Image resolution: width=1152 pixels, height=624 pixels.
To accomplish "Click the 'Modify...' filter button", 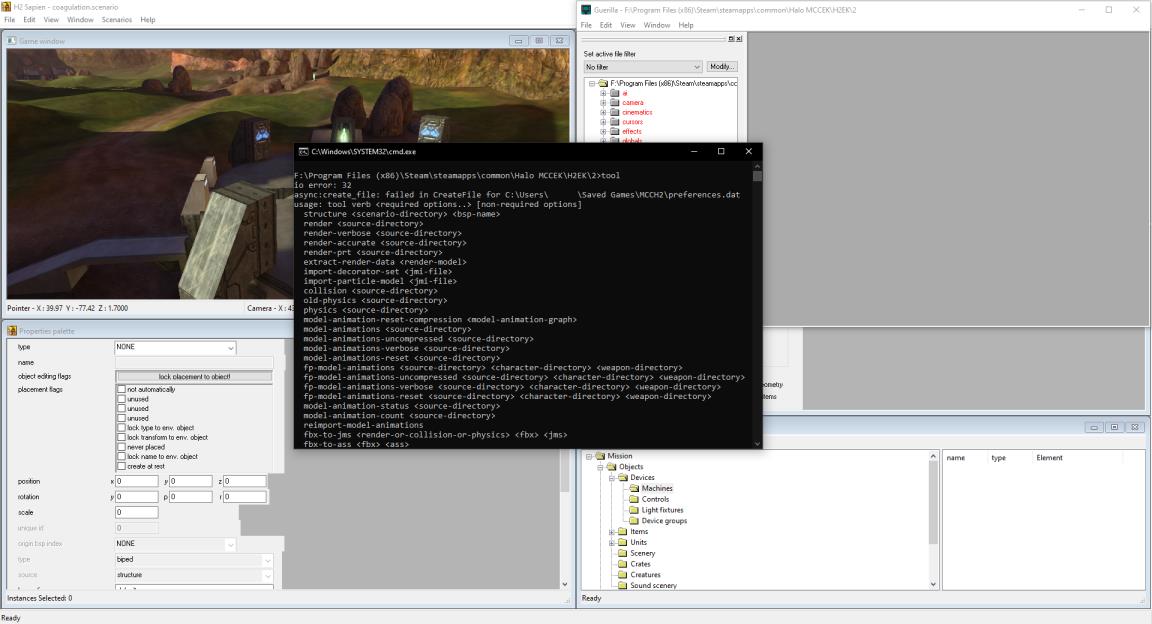I will click(721, 67).
